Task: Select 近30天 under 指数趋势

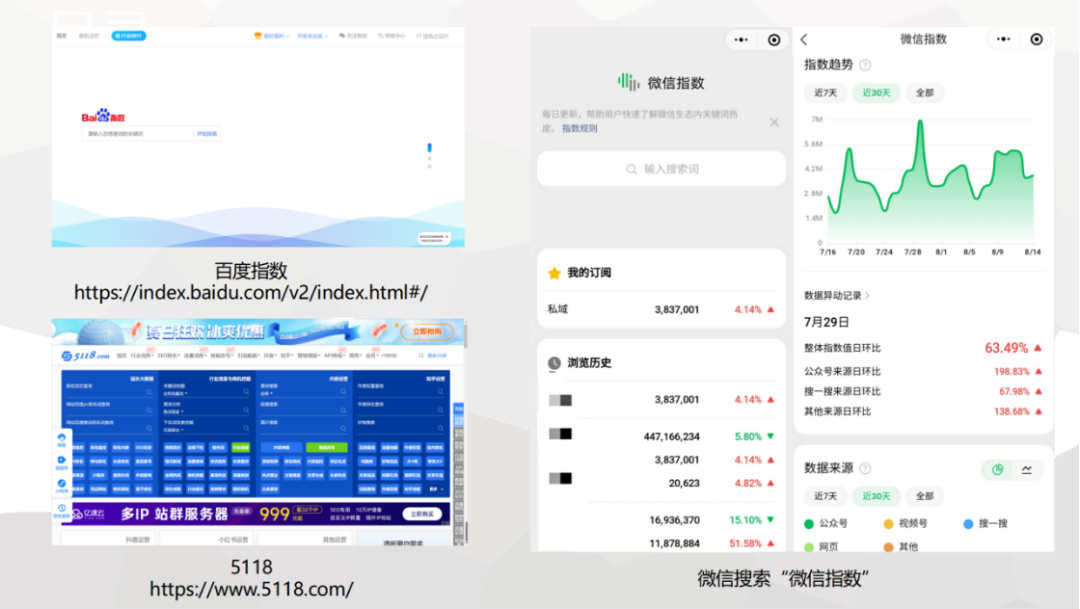Action: point(876,93)
